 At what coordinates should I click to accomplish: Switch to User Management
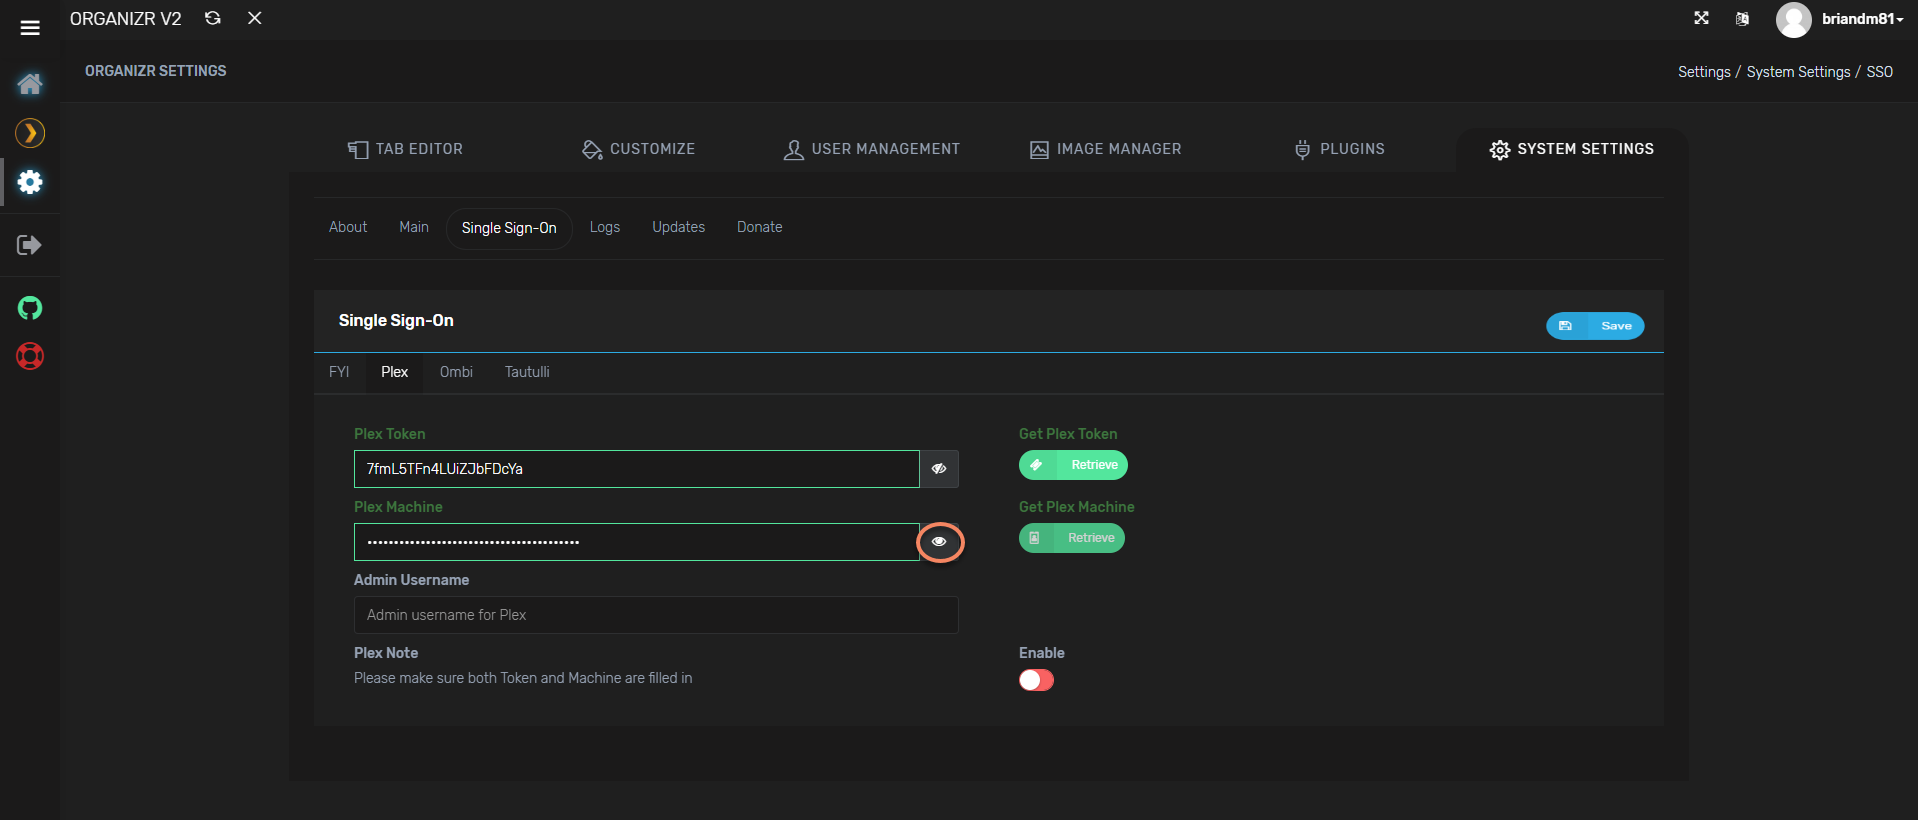pos(871,149)
